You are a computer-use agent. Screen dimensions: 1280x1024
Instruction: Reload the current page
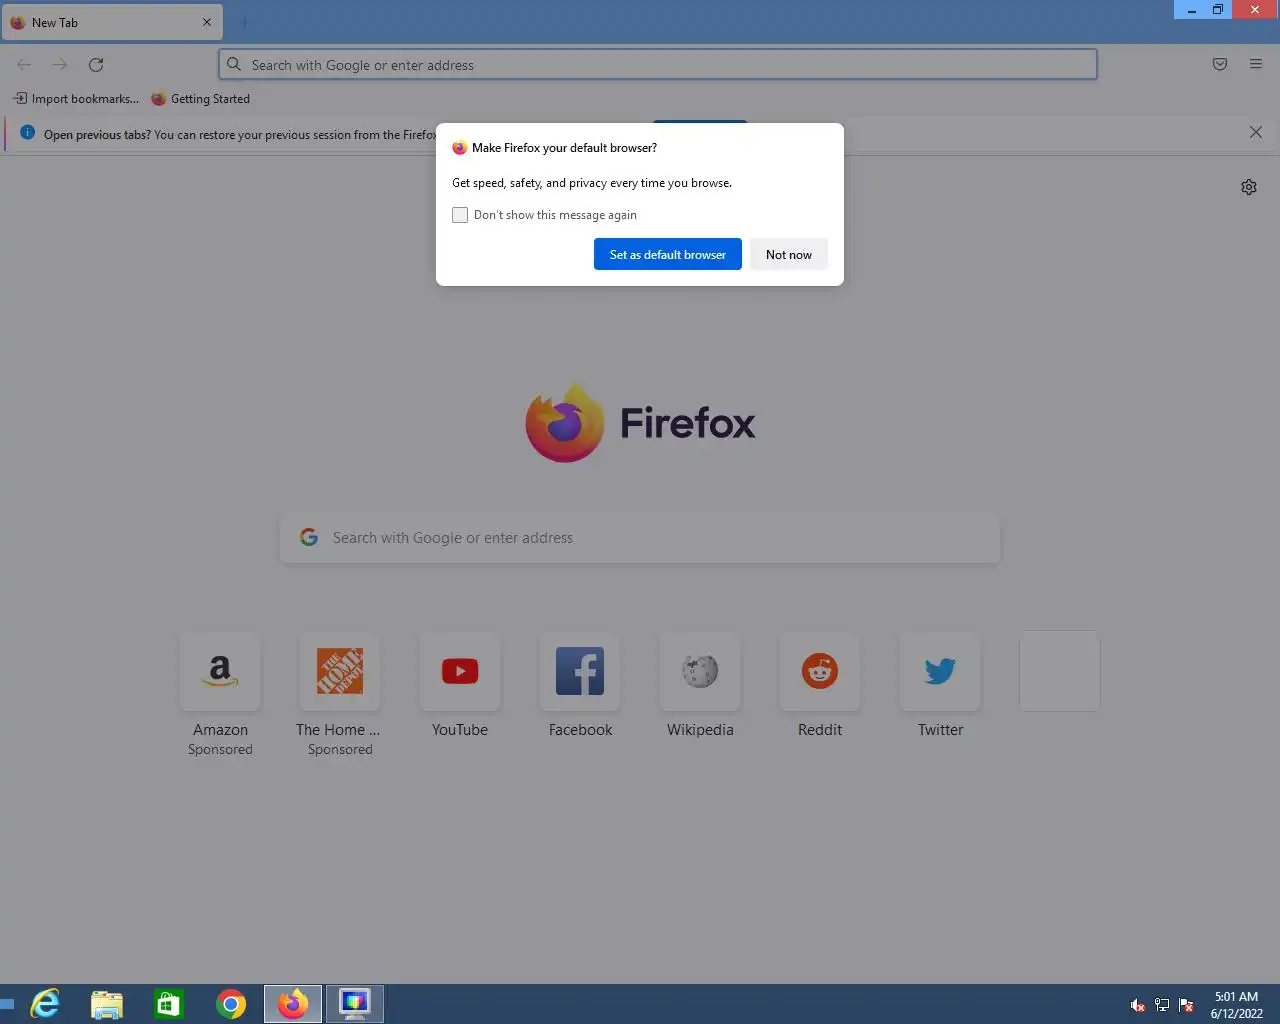[96, 64]
